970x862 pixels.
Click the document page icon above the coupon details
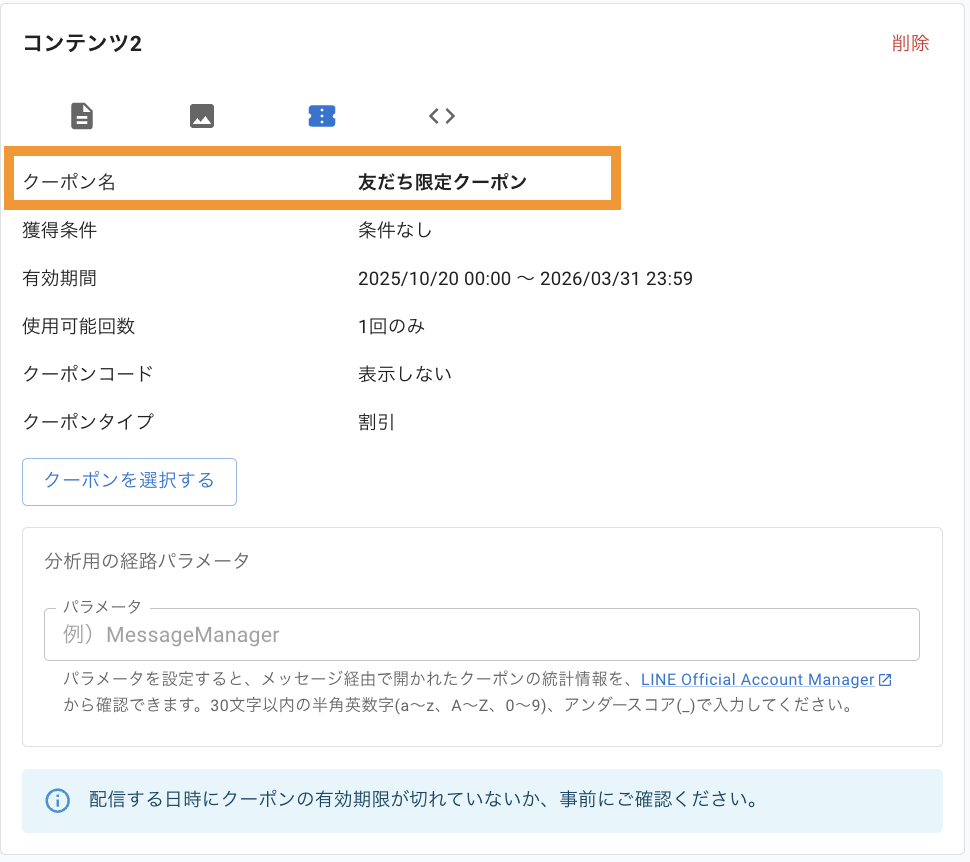(x=81, y=115)
